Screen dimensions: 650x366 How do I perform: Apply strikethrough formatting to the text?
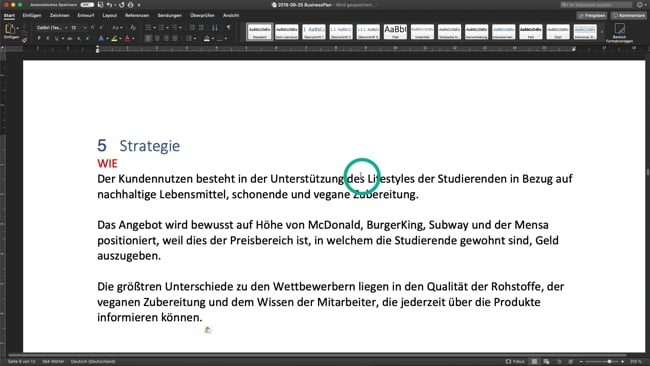70,39
